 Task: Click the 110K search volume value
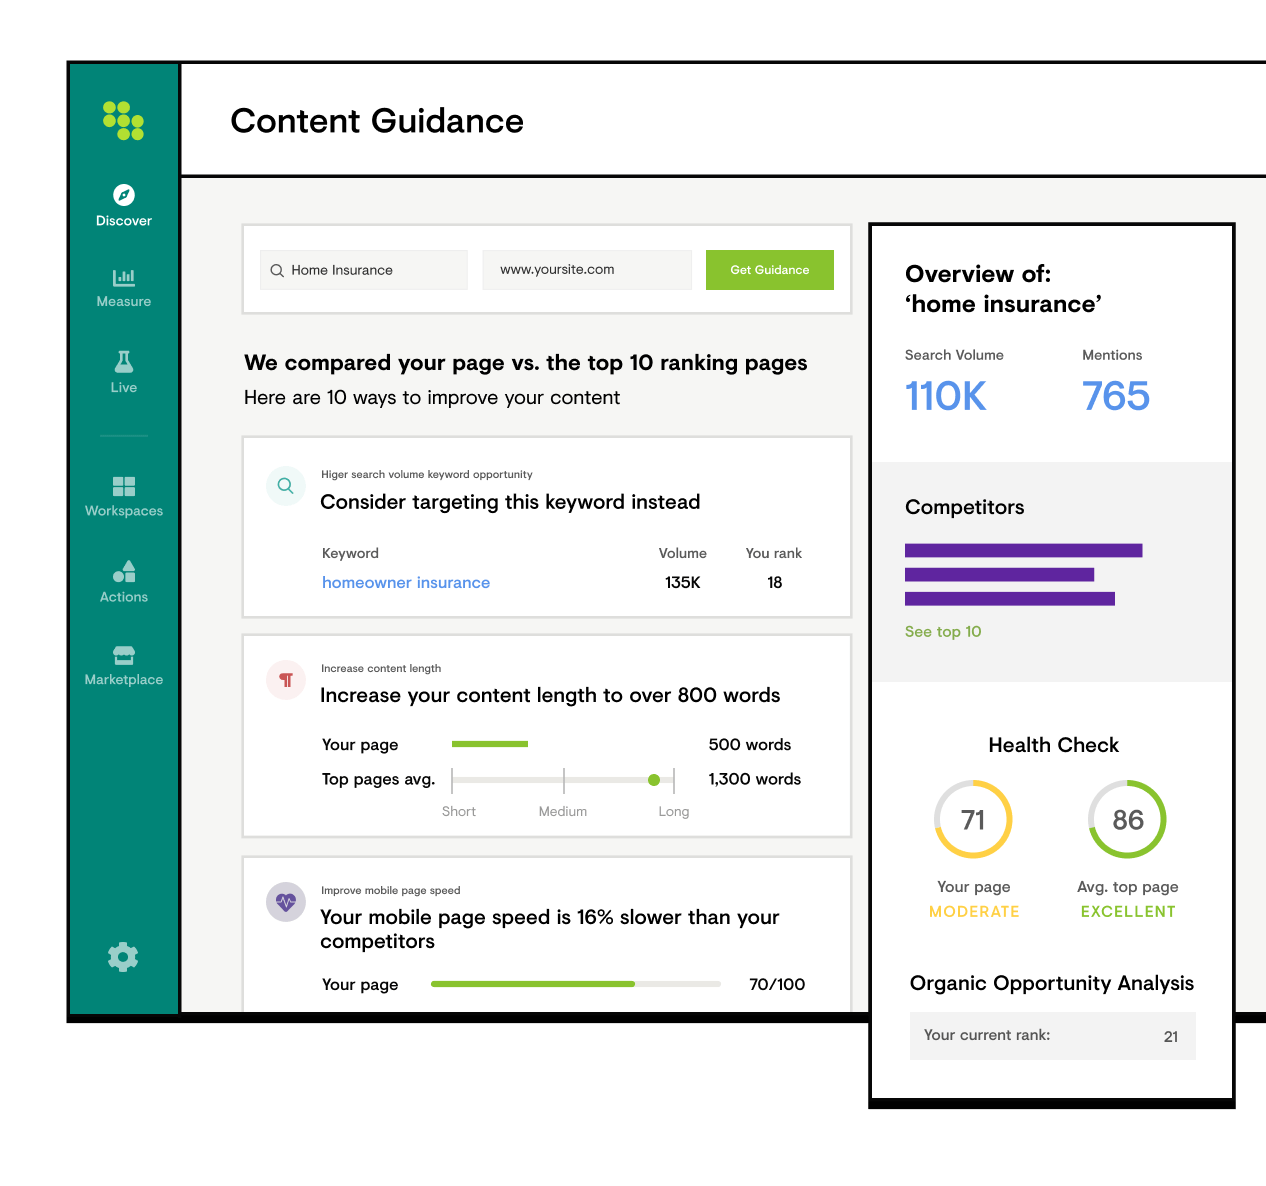[x=946, y=397]
